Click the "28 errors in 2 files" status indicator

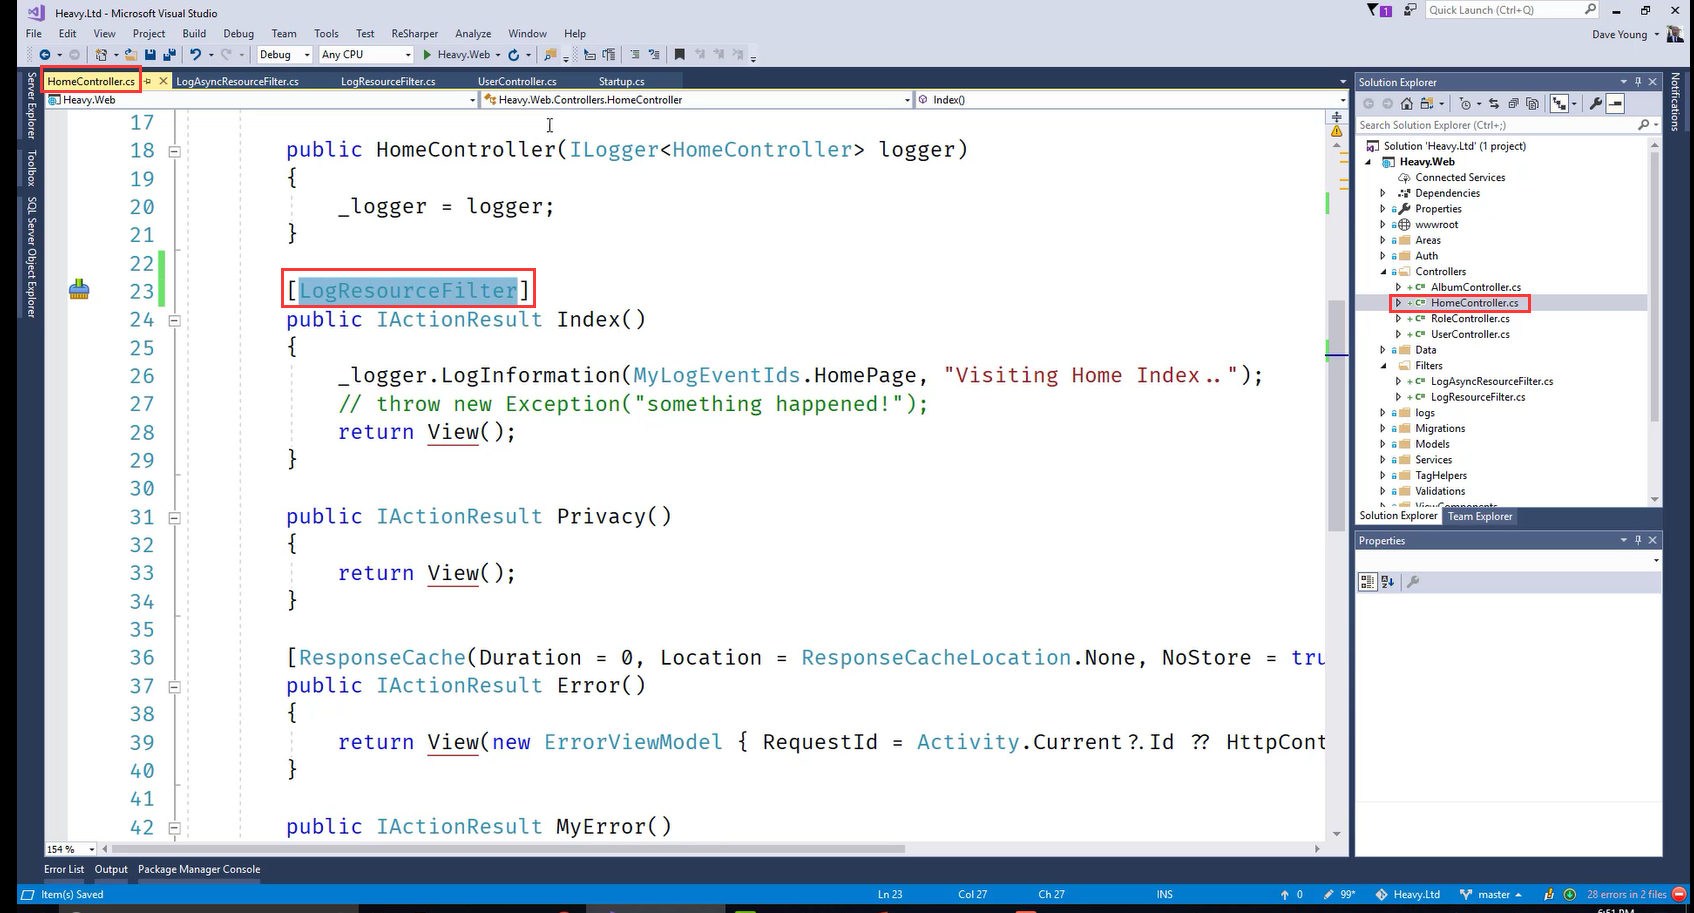[x=1626, y=894]
